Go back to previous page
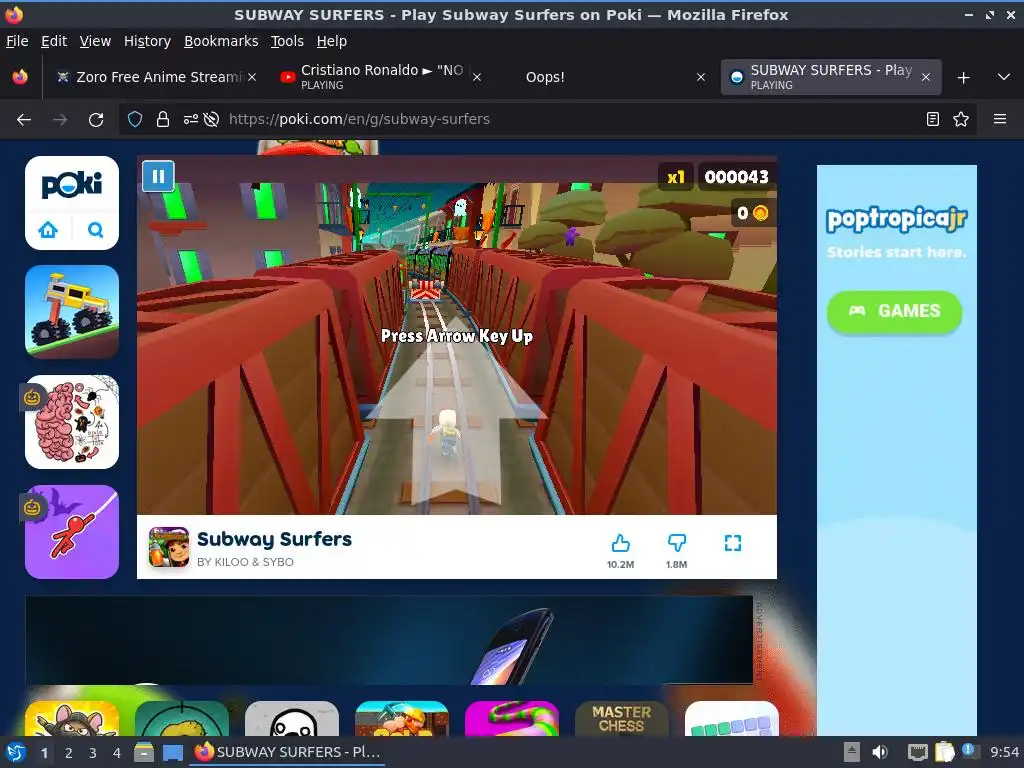 [x=24, y=120]
